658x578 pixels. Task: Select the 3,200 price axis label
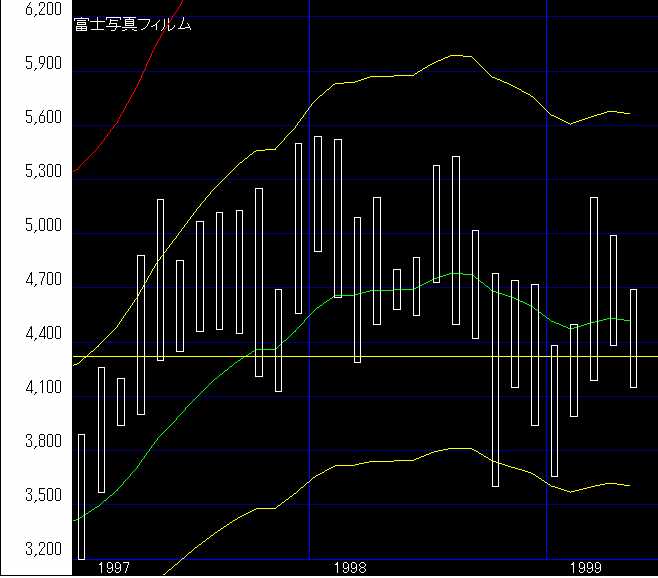coord(42,550)
